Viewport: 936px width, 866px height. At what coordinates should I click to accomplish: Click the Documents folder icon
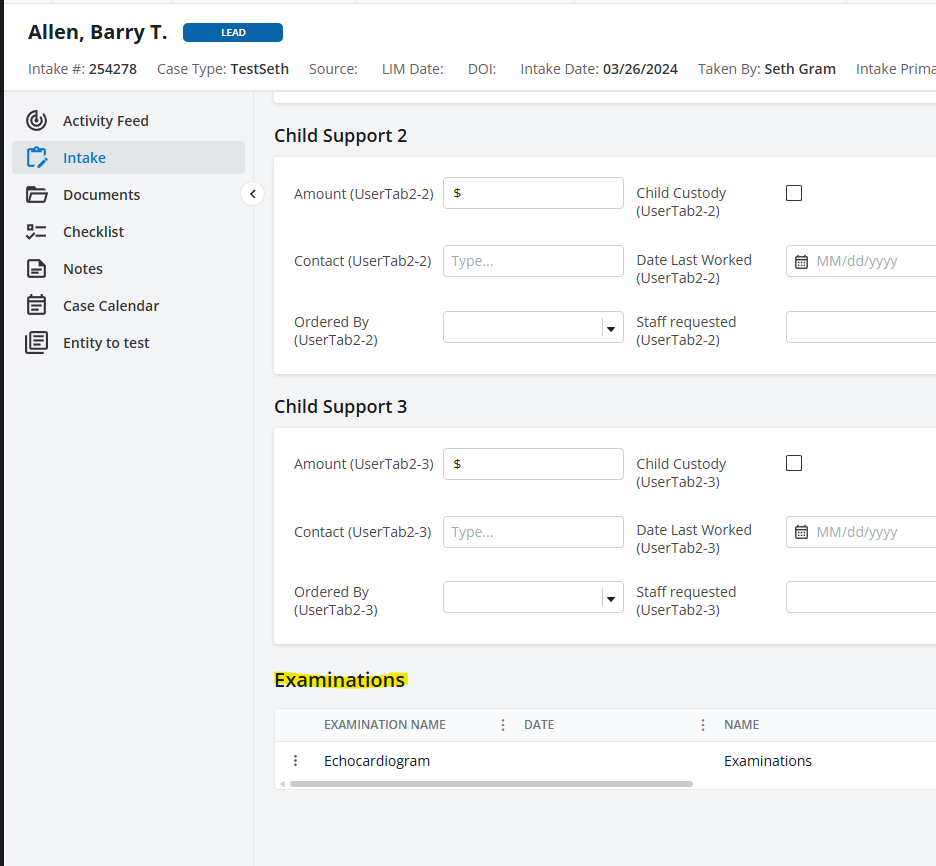[x=36, y=195]
